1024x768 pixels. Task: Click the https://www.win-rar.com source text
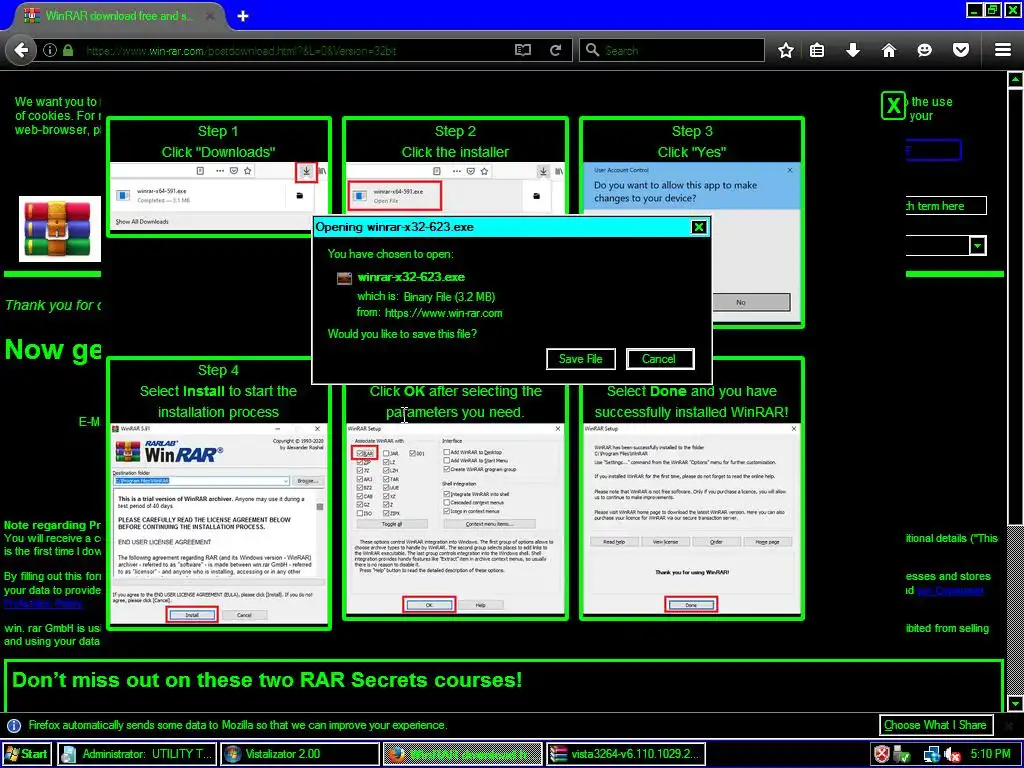tap(443, 313)
